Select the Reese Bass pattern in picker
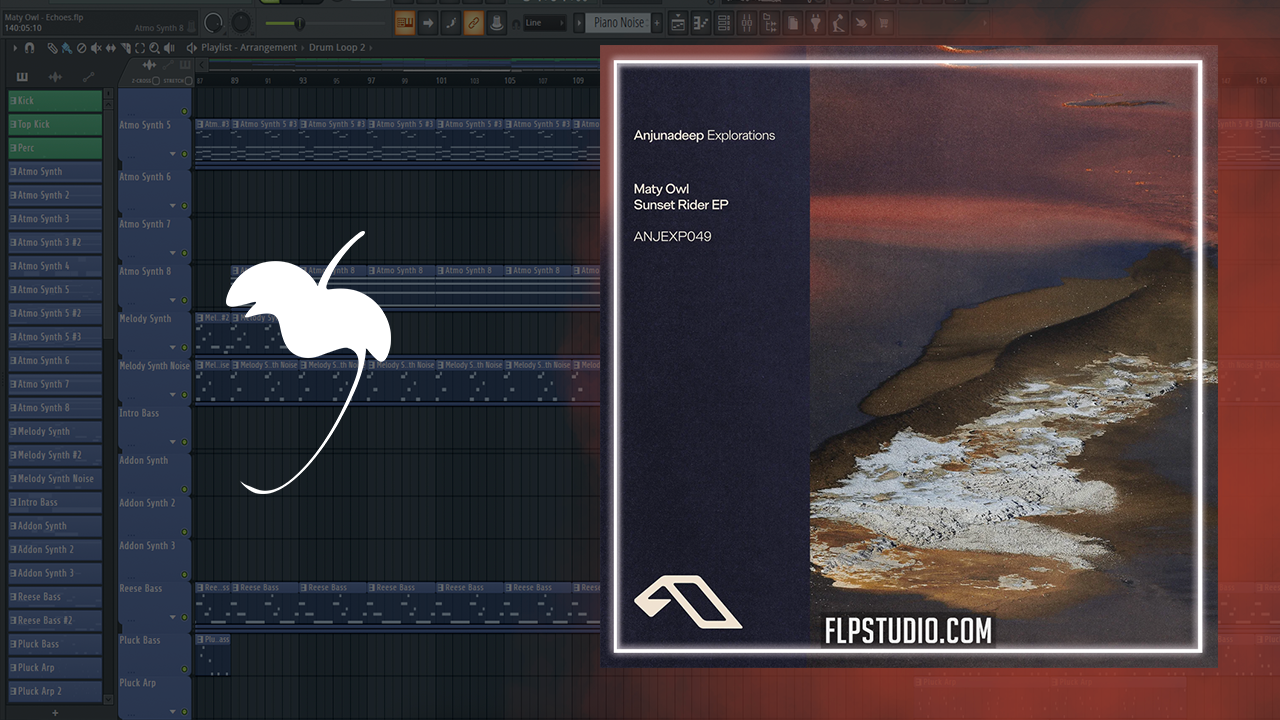Image resolution: width=1280 pixels, height=720 pixels. [x=56, y=597]
